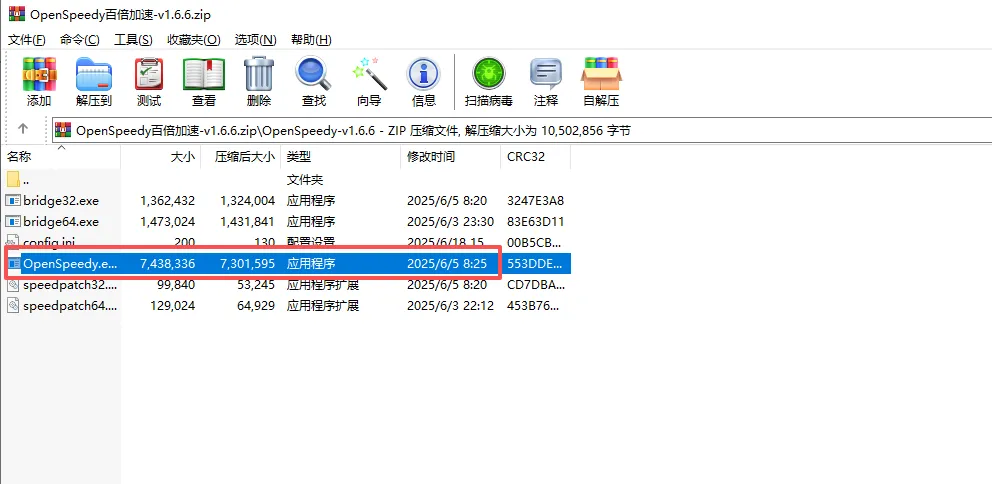Sort by 压缩后大小 column header

coord(240,157)
